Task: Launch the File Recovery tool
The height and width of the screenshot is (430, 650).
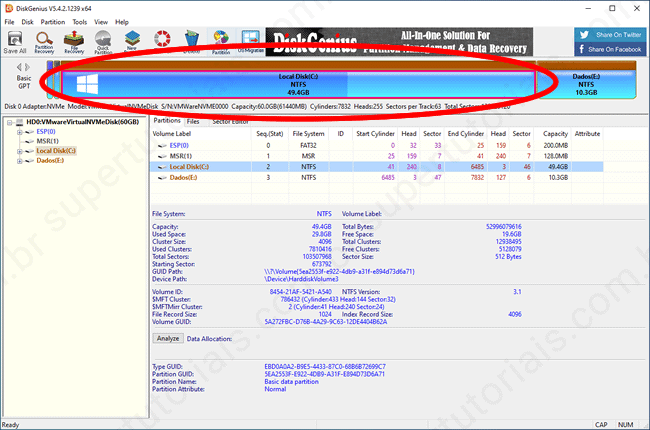Action: [x=74, y=42]
